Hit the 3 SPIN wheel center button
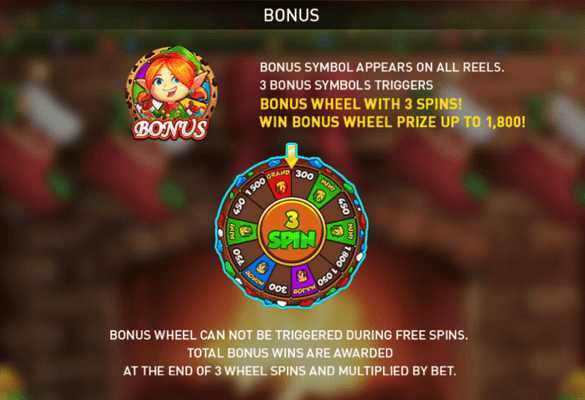The height and width of the screenshot is (400, 585). point(292,230)
